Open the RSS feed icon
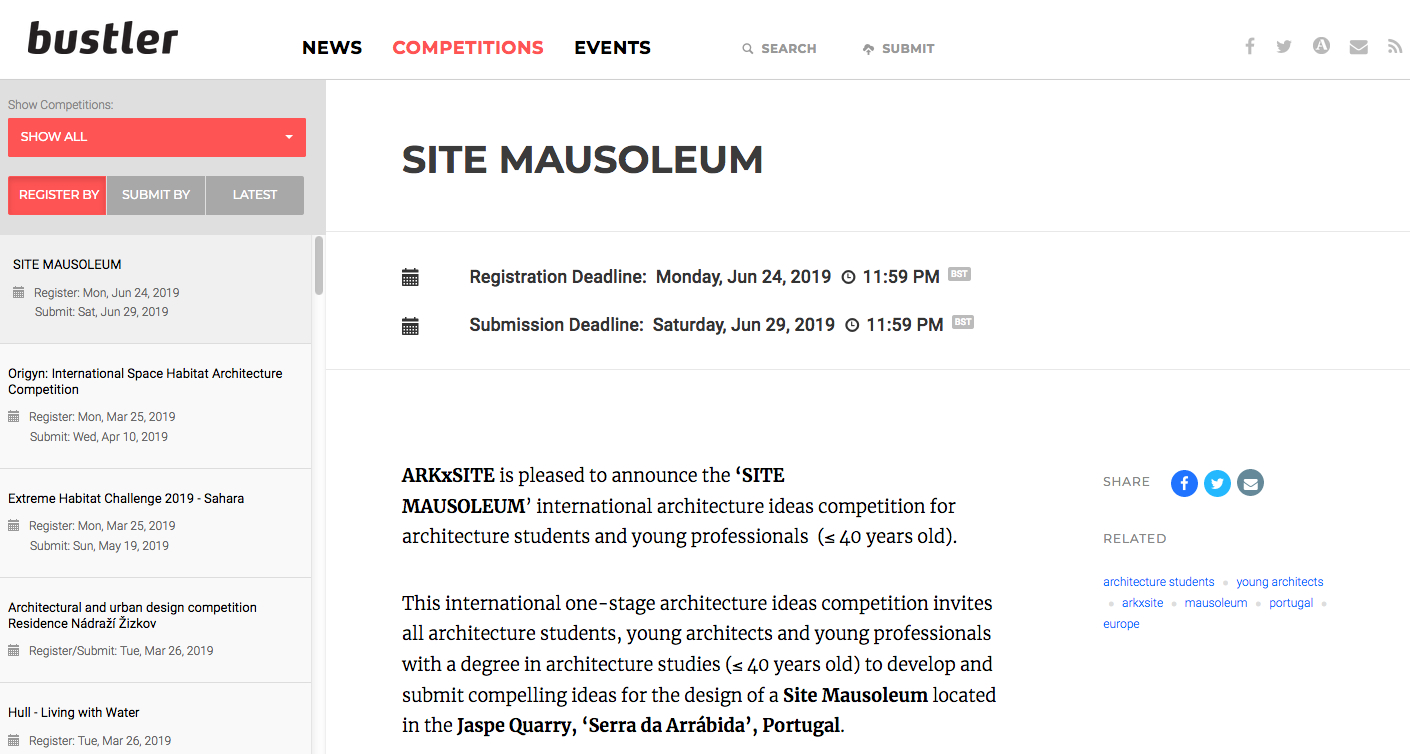Image resolution: width=1410 pixels, height=754 pixels. pyautogui.click(x=1395, y=46)
